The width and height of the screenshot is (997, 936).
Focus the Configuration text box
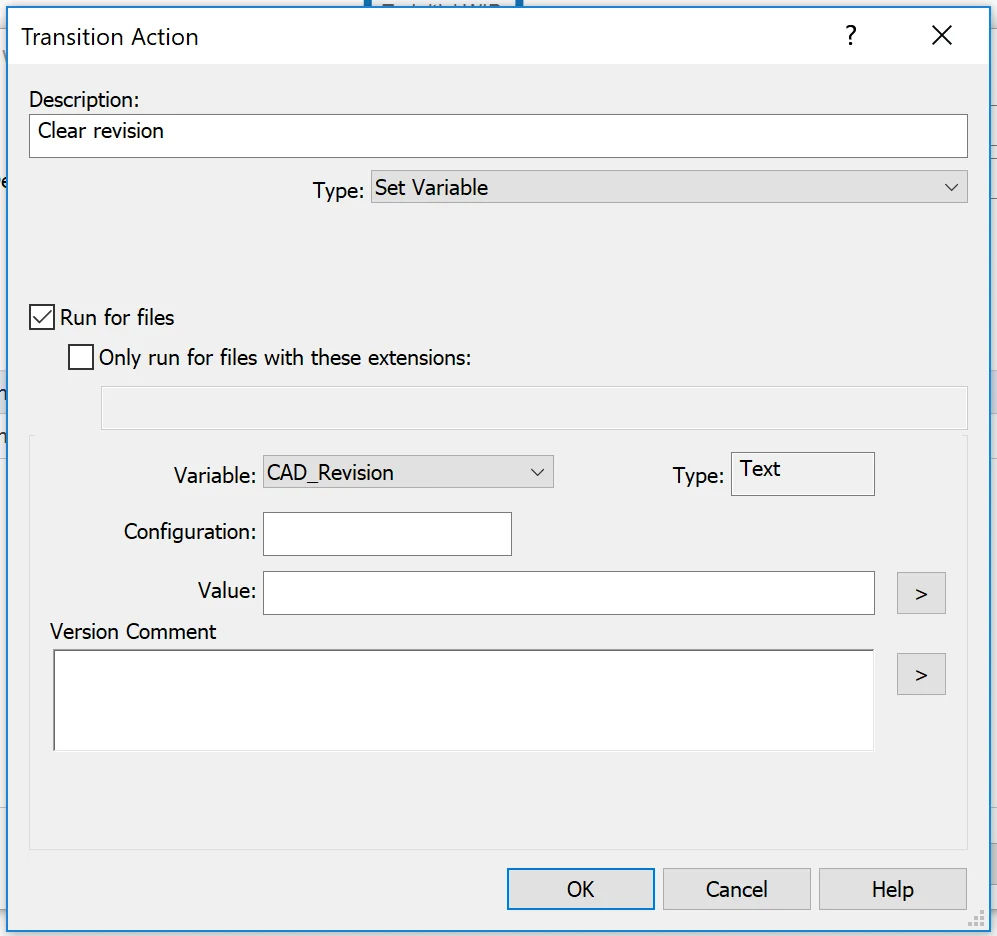point(387,534)
